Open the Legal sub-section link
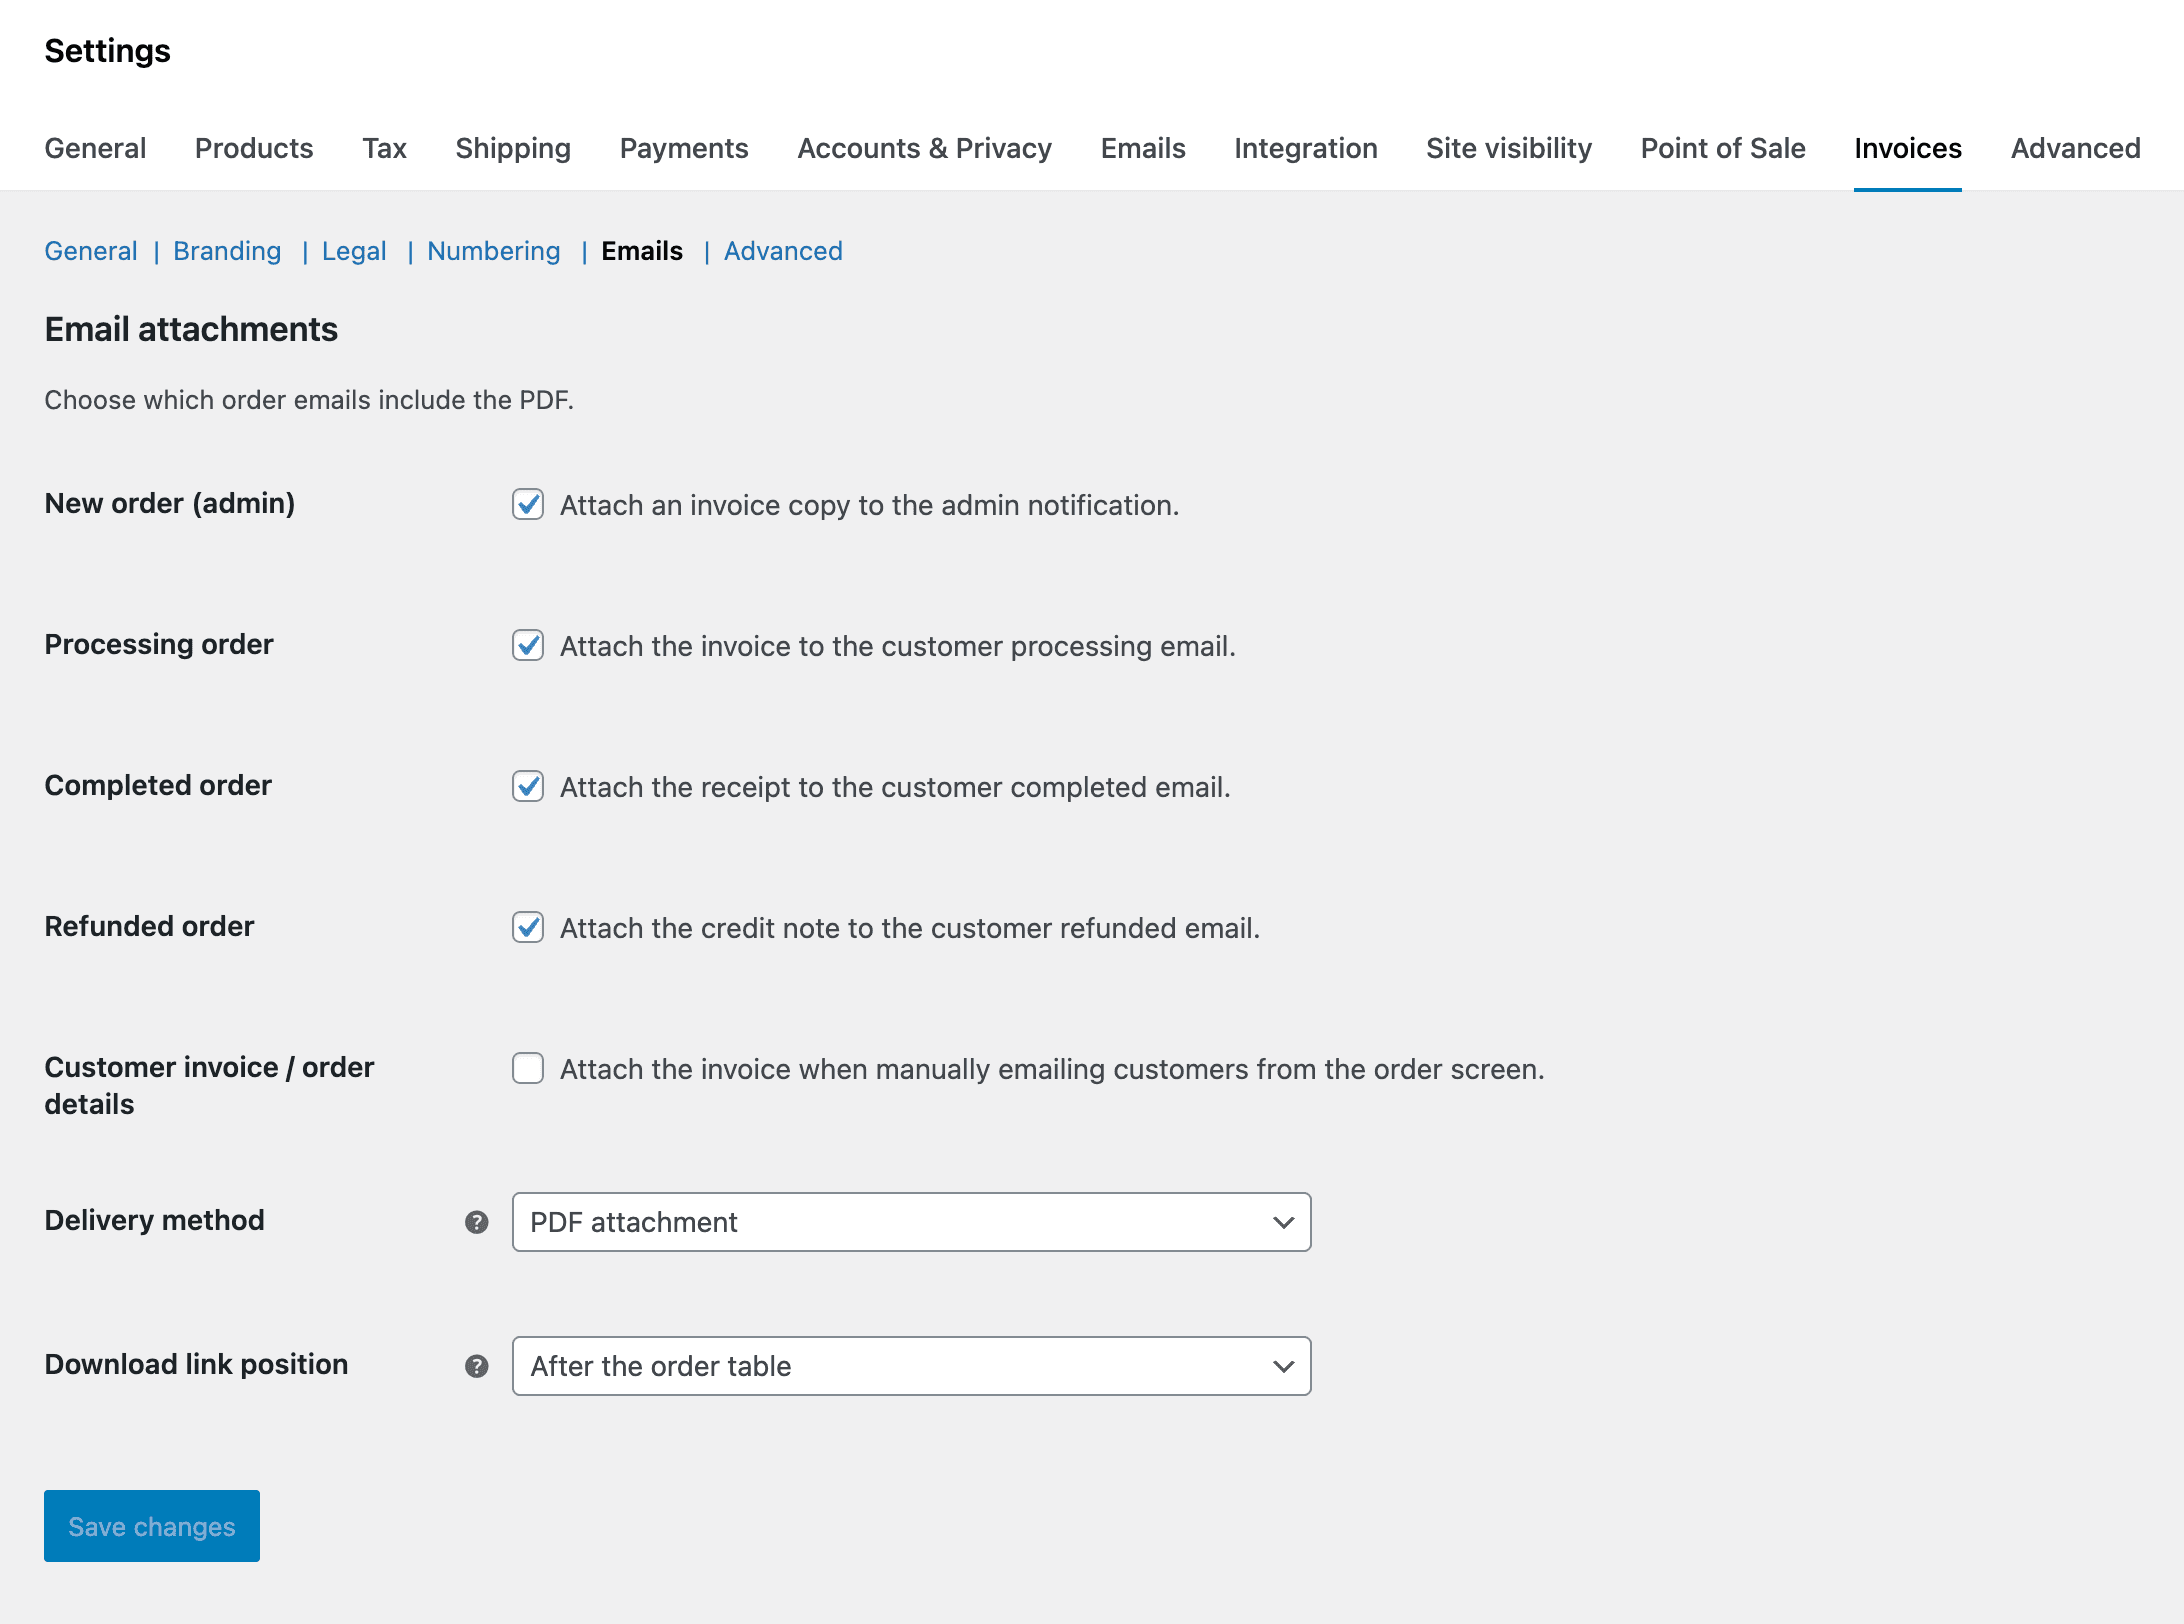This screenshot has width=2184, height=1624. pyautogui.click(x=354, y=251)
